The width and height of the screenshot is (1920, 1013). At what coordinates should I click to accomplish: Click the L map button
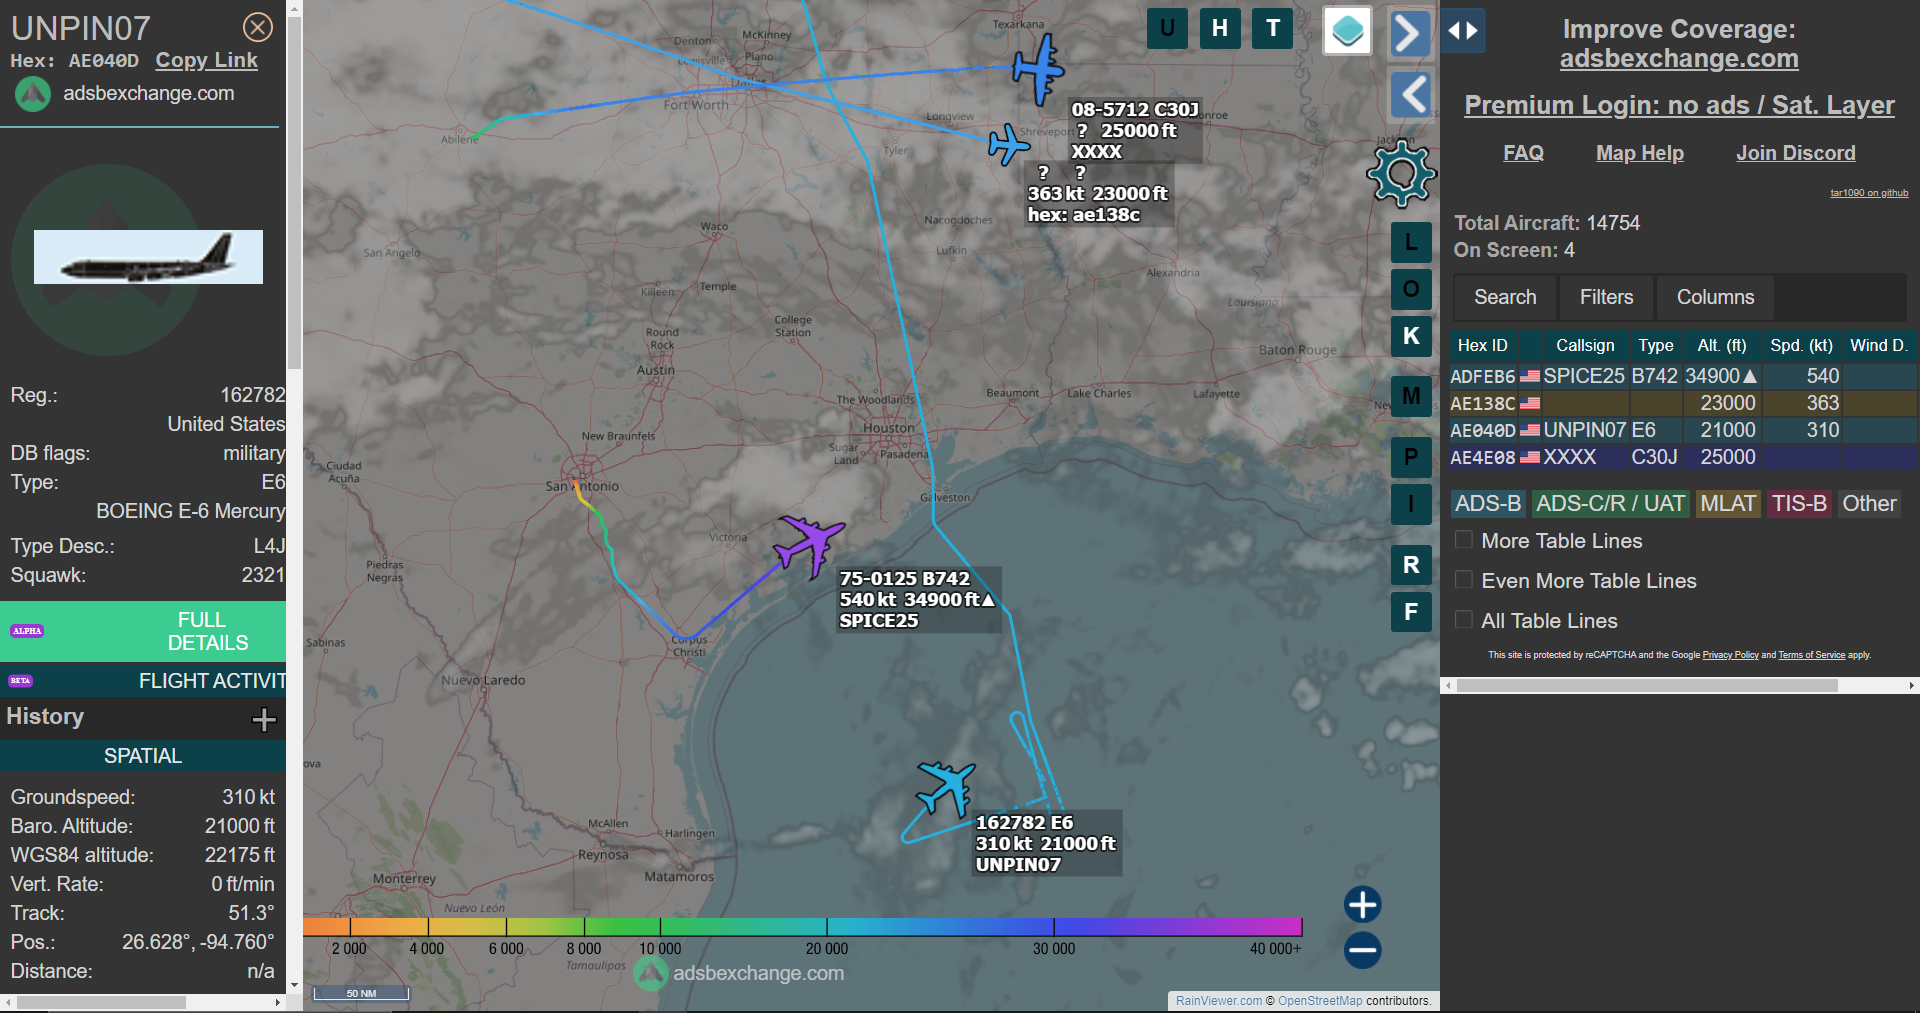[x=1411, y=242]
